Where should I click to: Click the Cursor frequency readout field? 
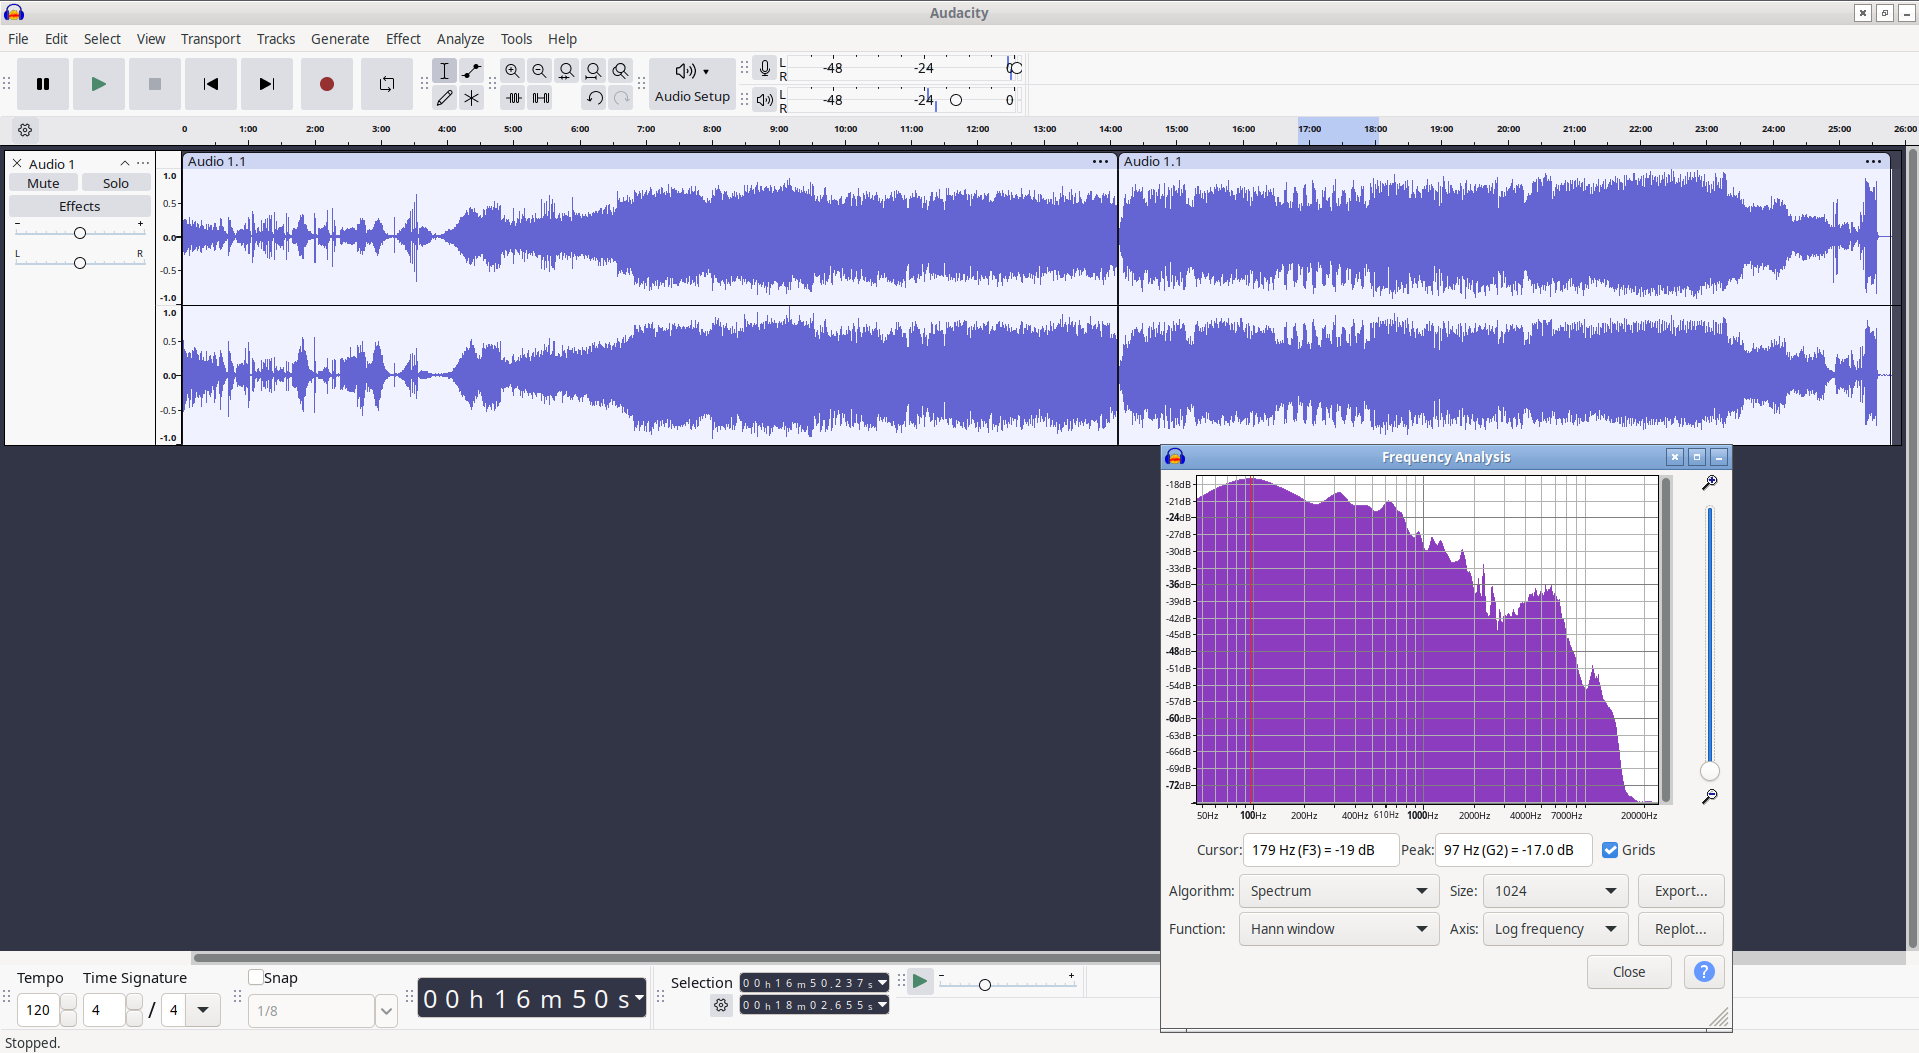click(x=1320, y=850)
